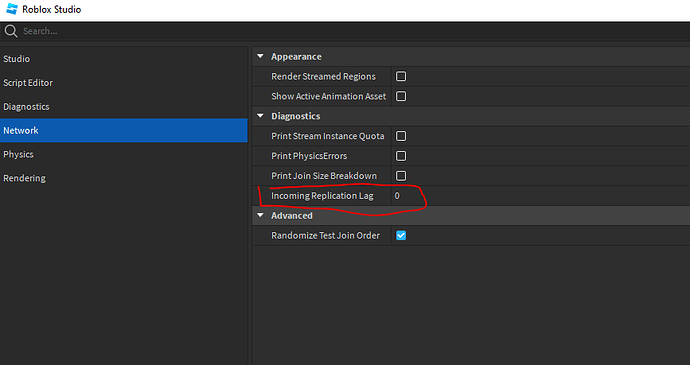Select the Network settings category
The width and height of the screenshot is (690, 365).
pos(124,130)
